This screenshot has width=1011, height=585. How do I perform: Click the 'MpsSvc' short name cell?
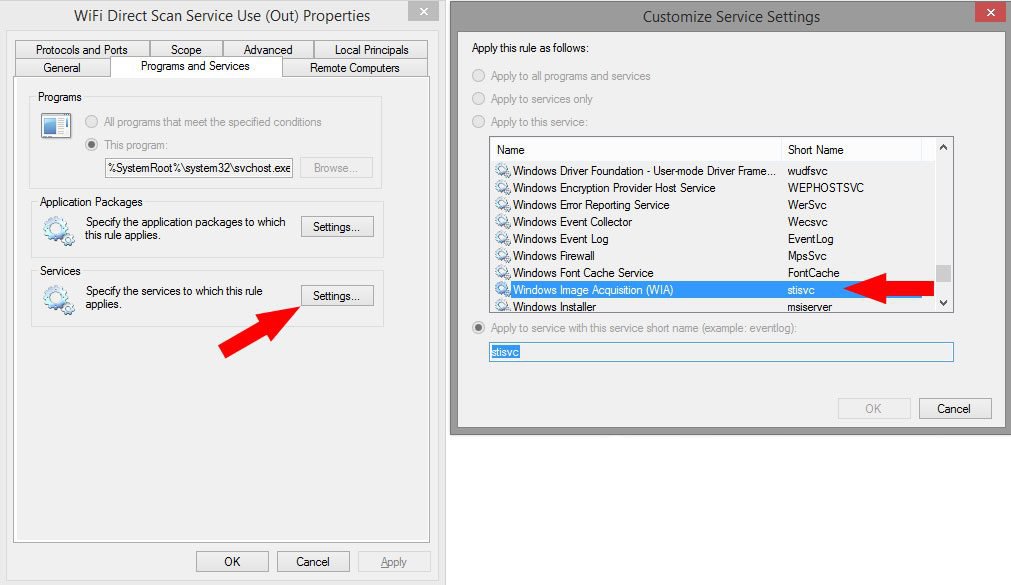coord(807,255)
